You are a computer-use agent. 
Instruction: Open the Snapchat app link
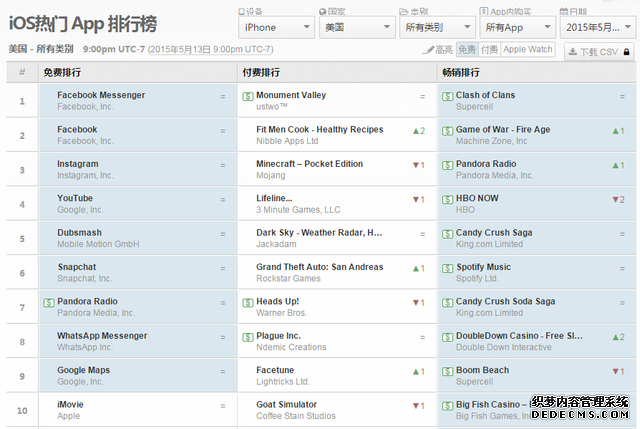77,267
